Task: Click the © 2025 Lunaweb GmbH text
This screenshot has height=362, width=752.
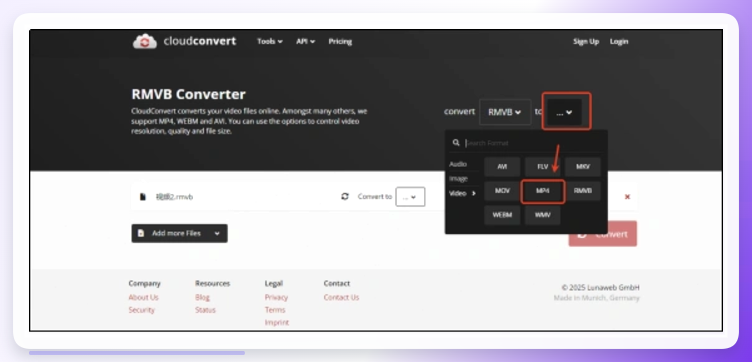Action: (x=600, y=288)
